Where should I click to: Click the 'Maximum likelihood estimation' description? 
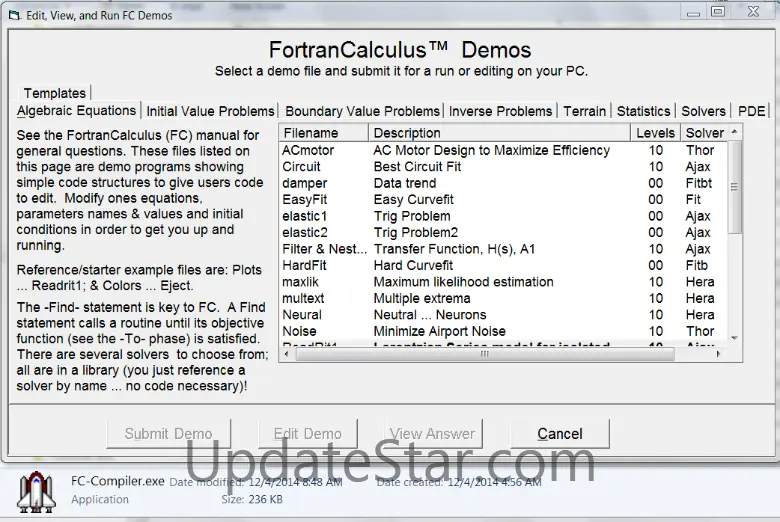(x=463, y=282)
